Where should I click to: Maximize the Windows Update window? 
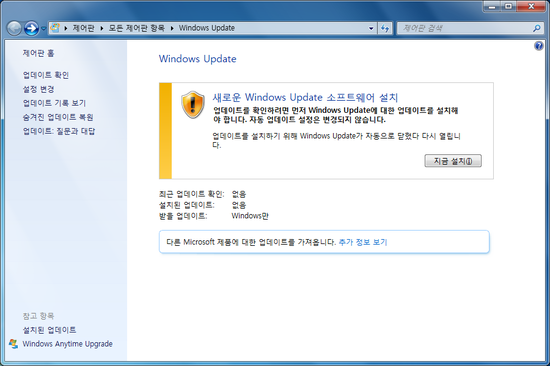[508, 7]
